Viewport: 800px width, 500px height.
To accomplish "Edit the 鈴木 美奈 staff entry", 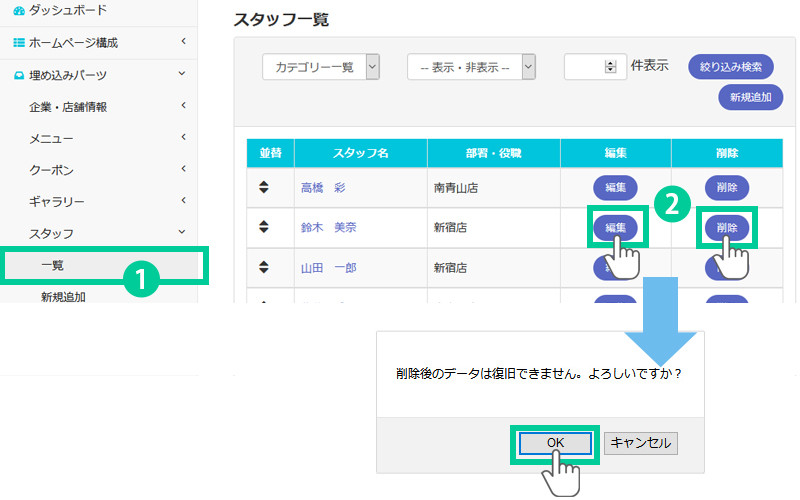I will (615, 227).
